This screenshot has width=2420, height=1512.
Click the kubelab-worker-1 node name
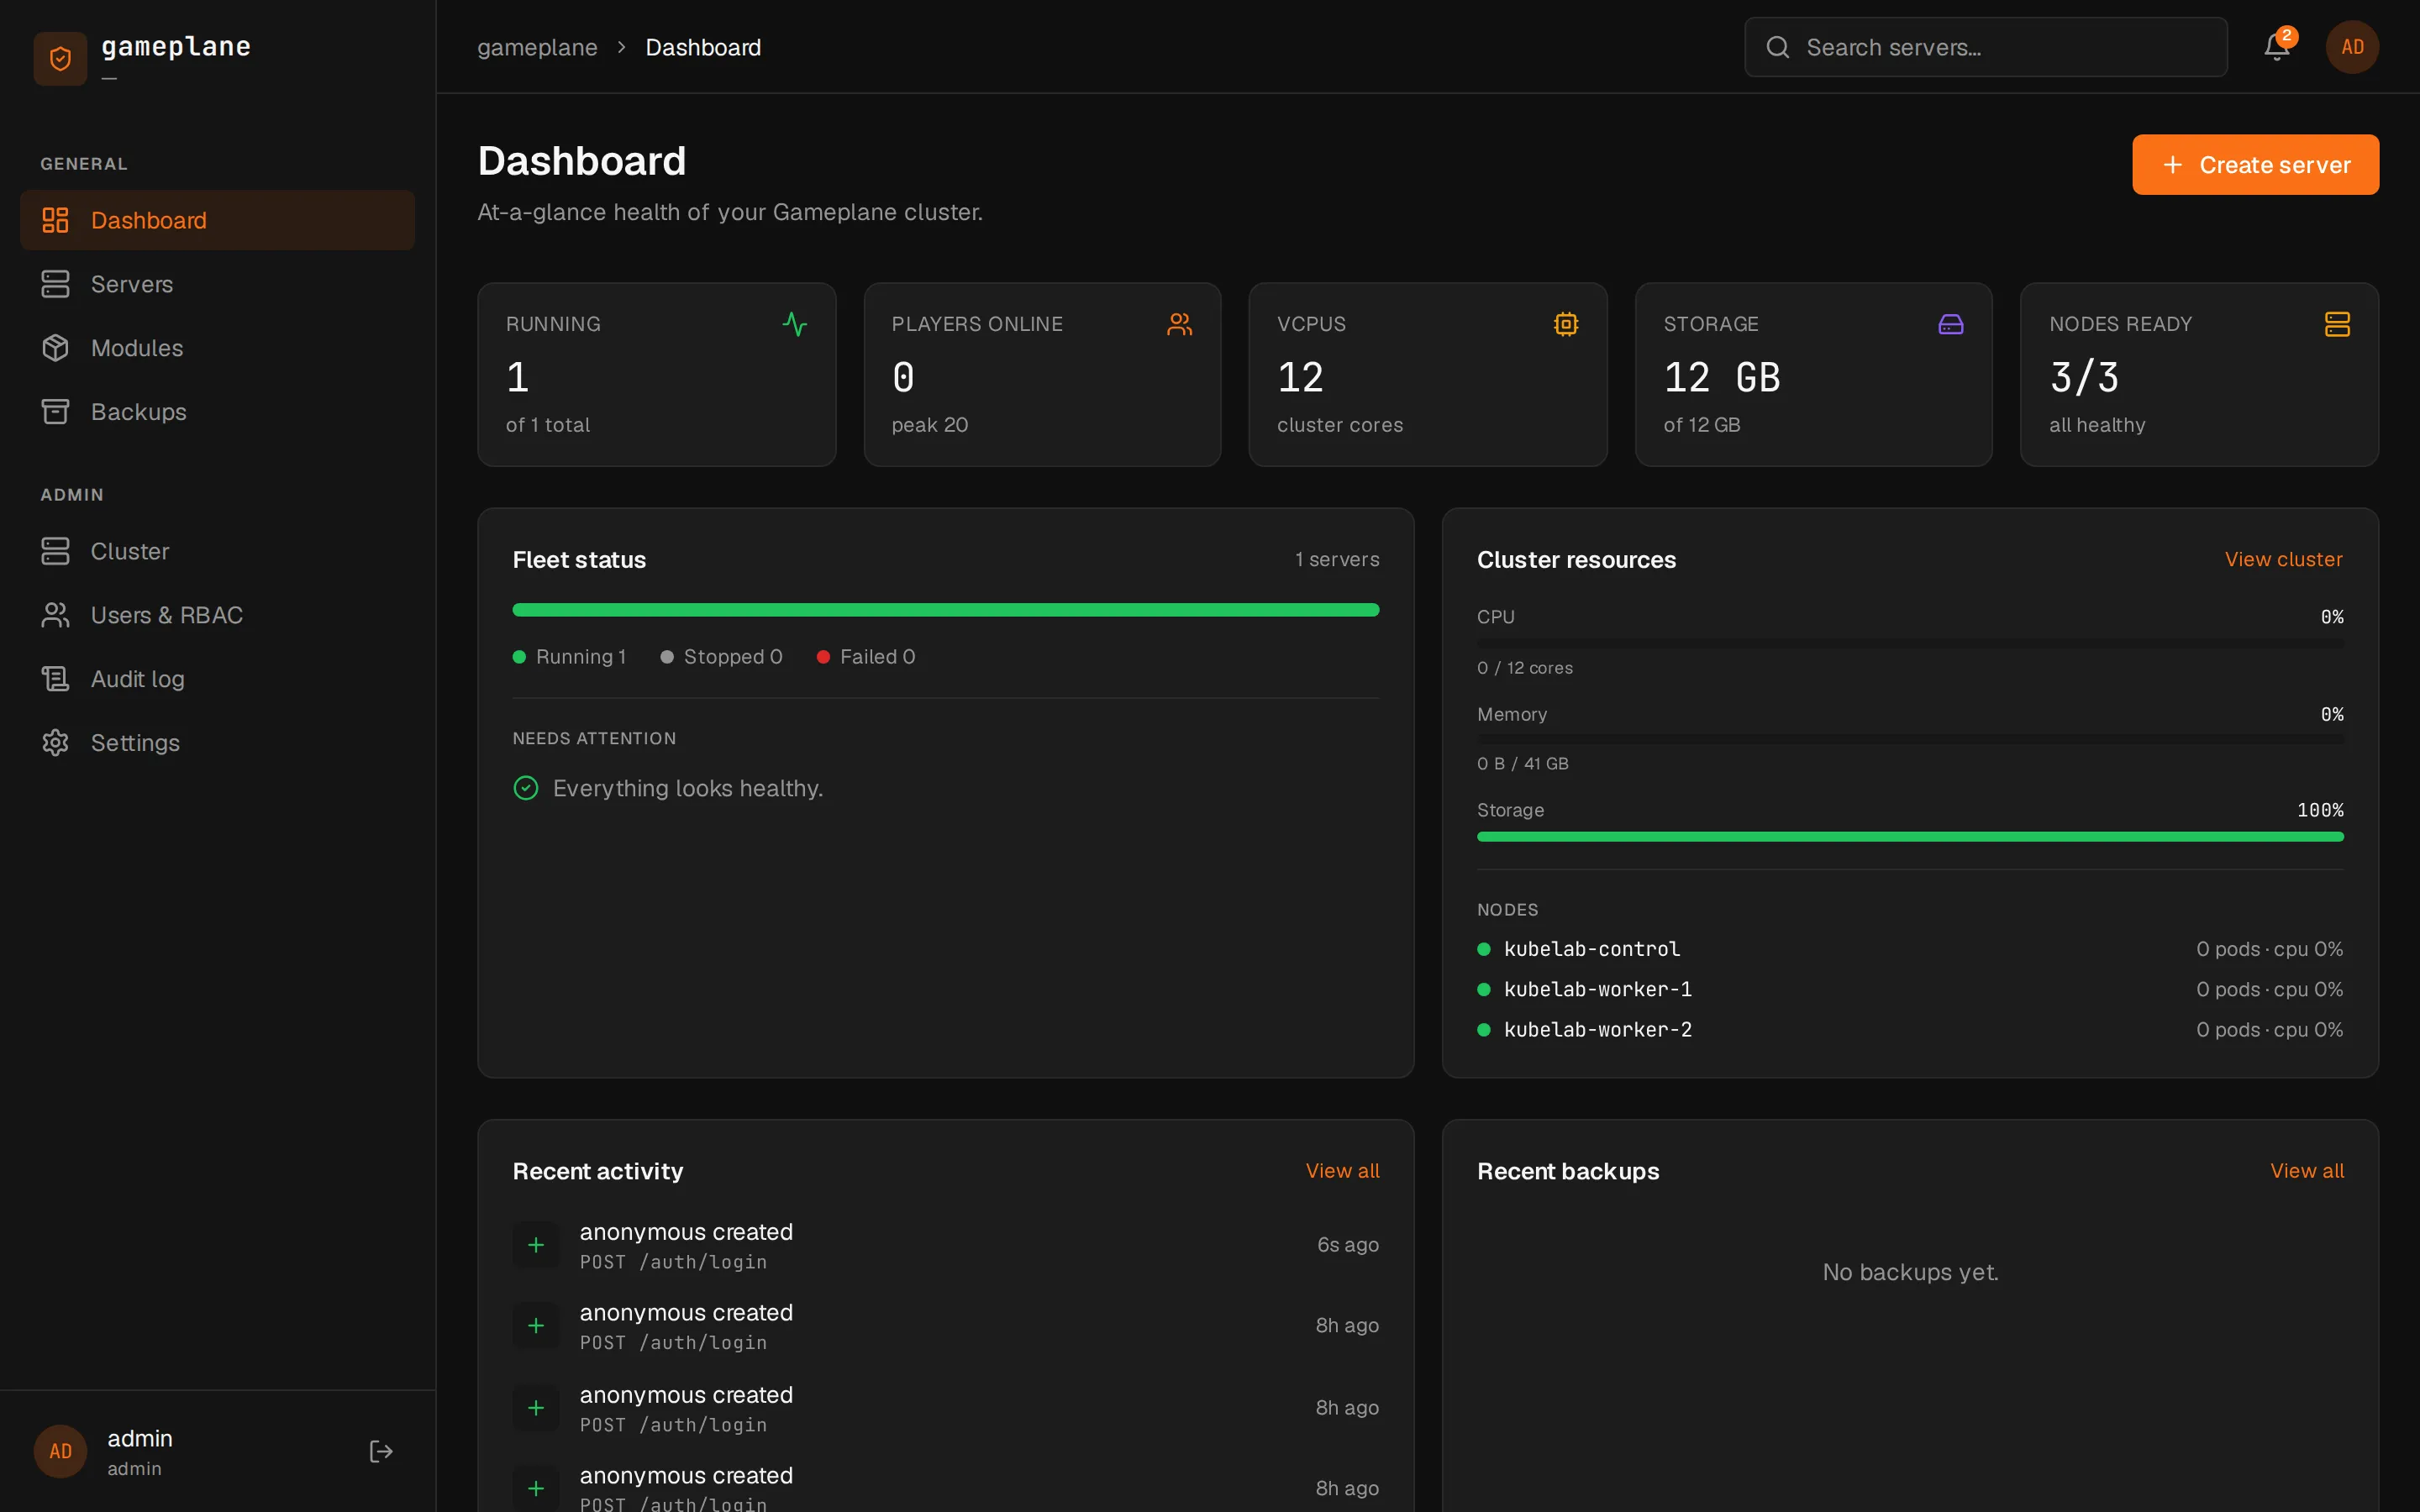[1598, 989]
